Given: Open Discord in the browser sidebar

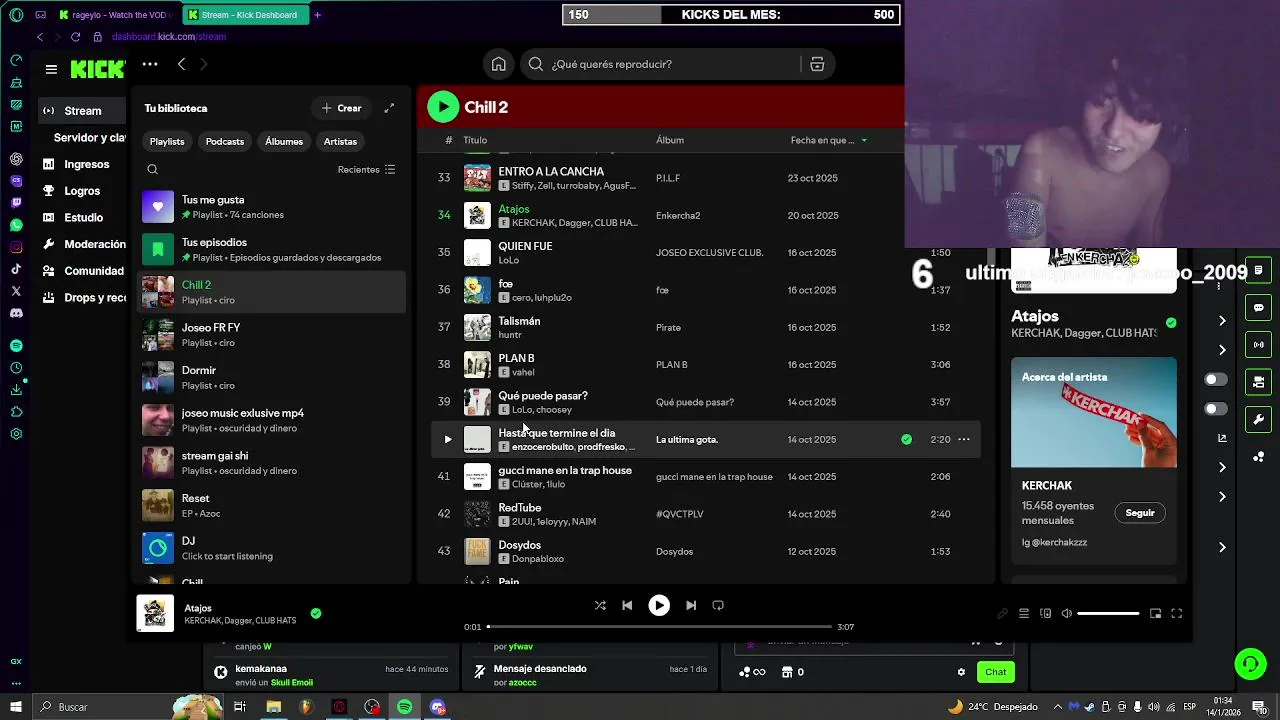Looking at the screenshot, I should pos(16,313).
